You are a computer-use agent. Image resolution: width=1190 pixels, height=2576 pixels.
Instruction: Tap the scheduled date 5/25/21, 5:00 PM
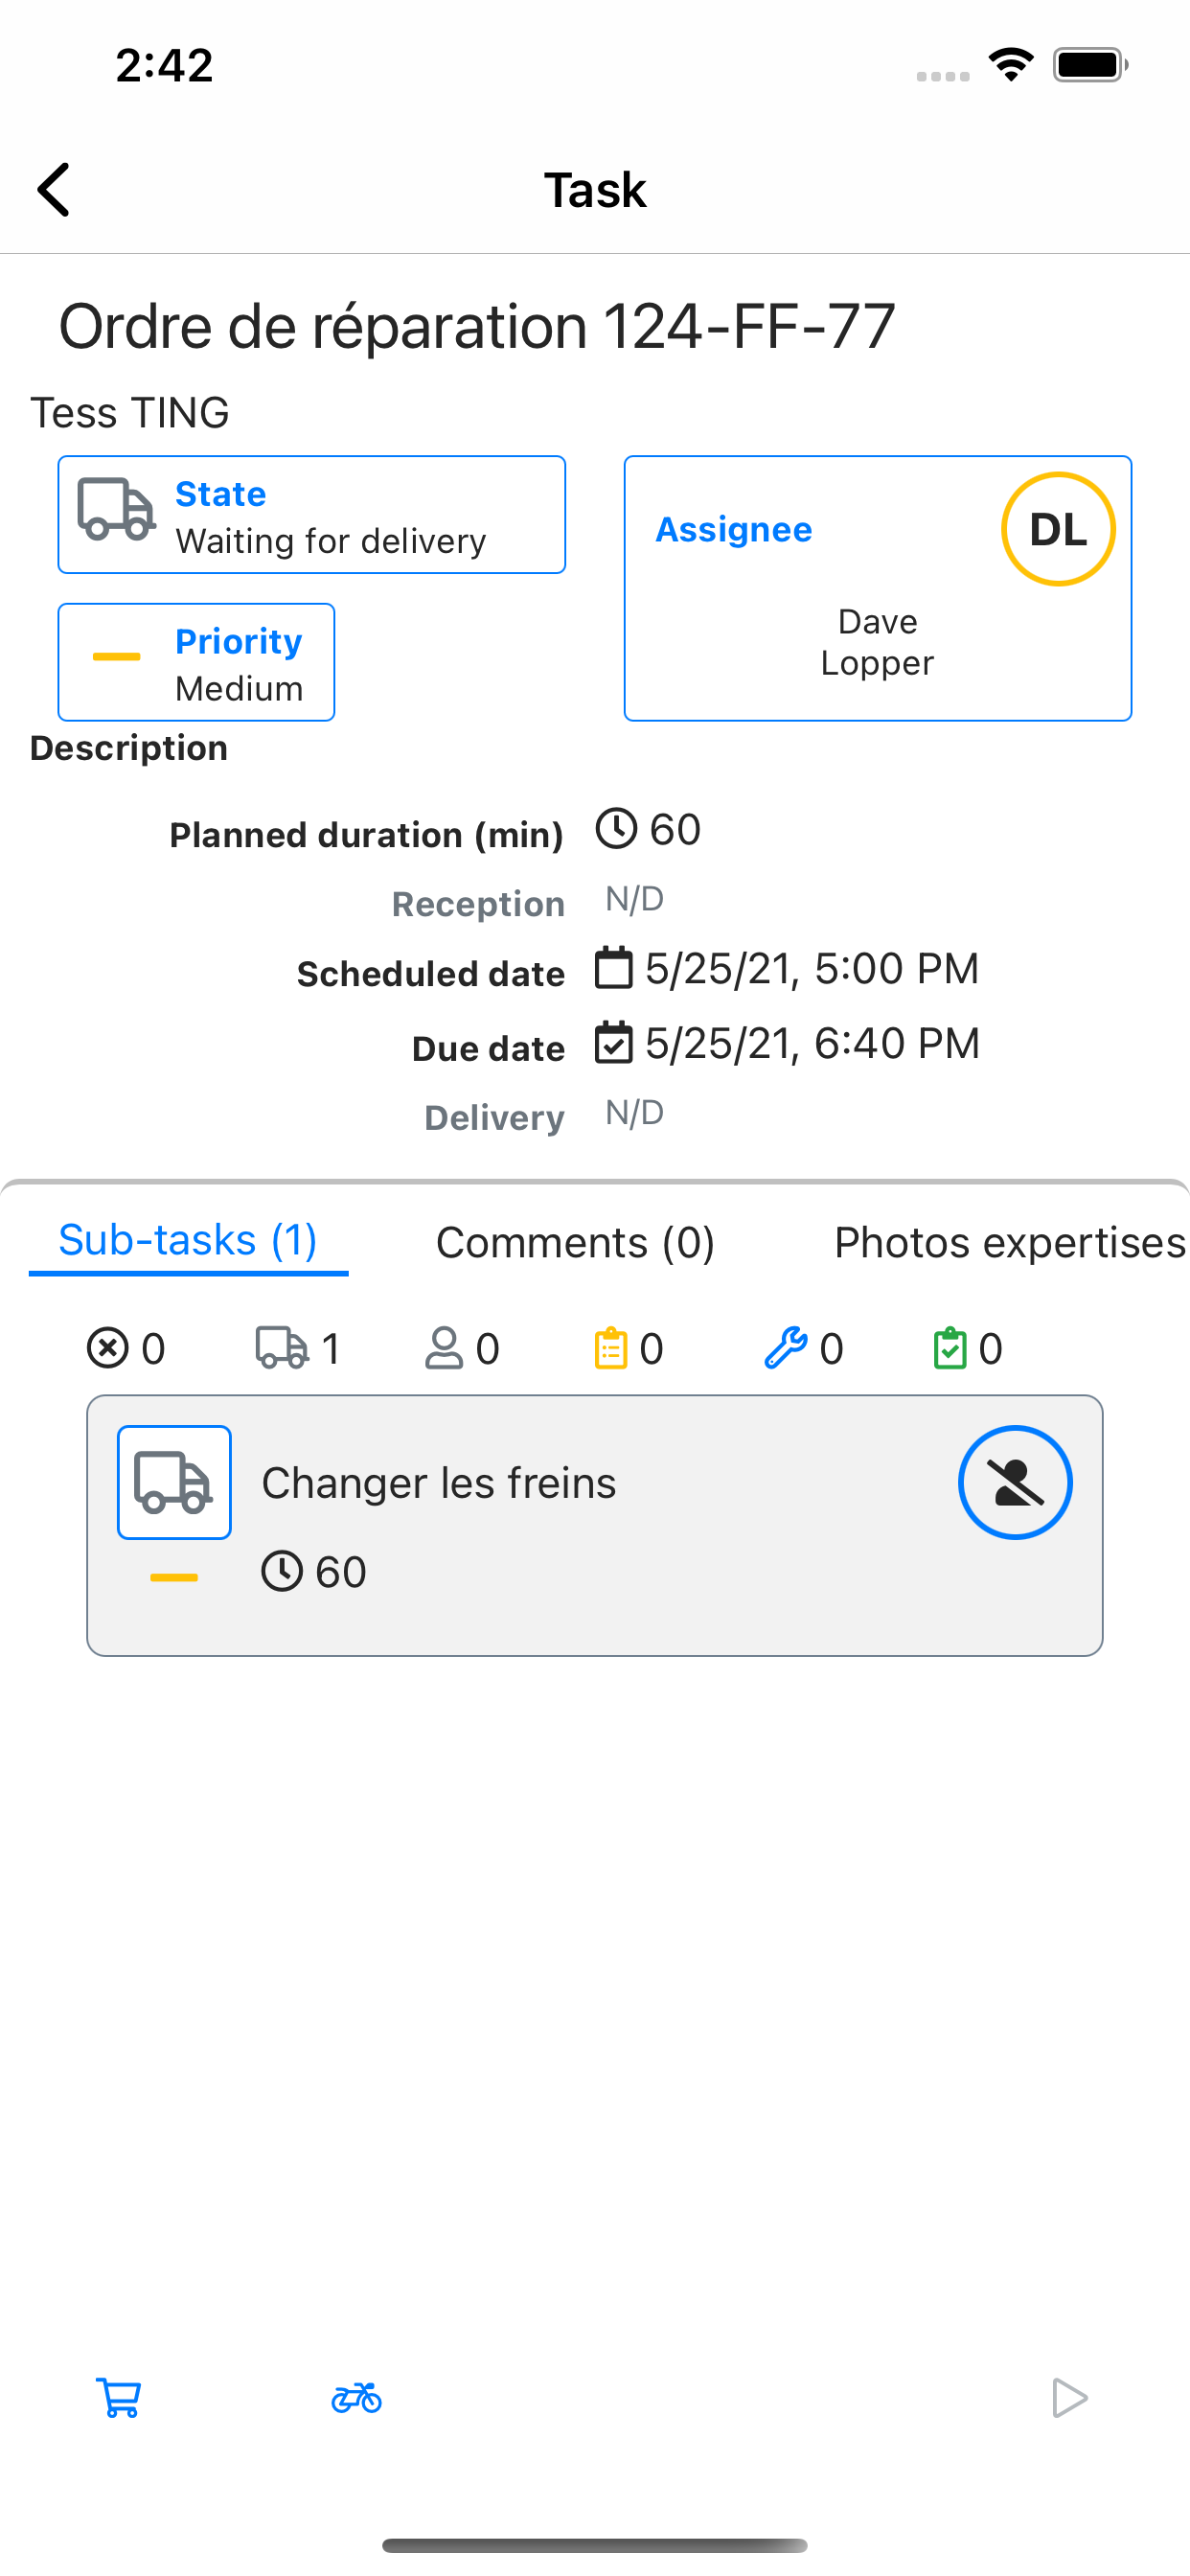coord(811,969)
